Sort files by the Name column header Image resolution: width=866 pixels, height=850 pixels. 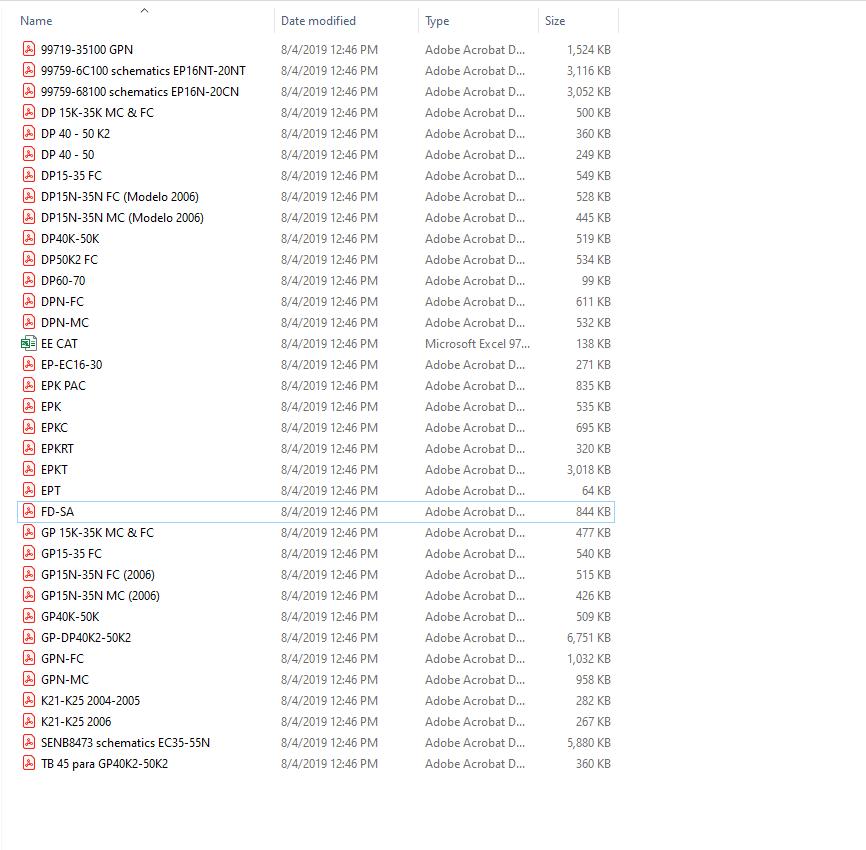coord(36,21)
